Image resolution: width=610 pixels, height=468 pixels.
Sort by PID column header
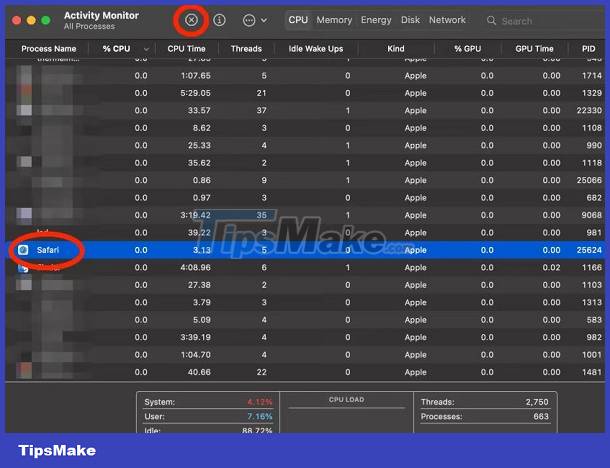tap(588, 49)
